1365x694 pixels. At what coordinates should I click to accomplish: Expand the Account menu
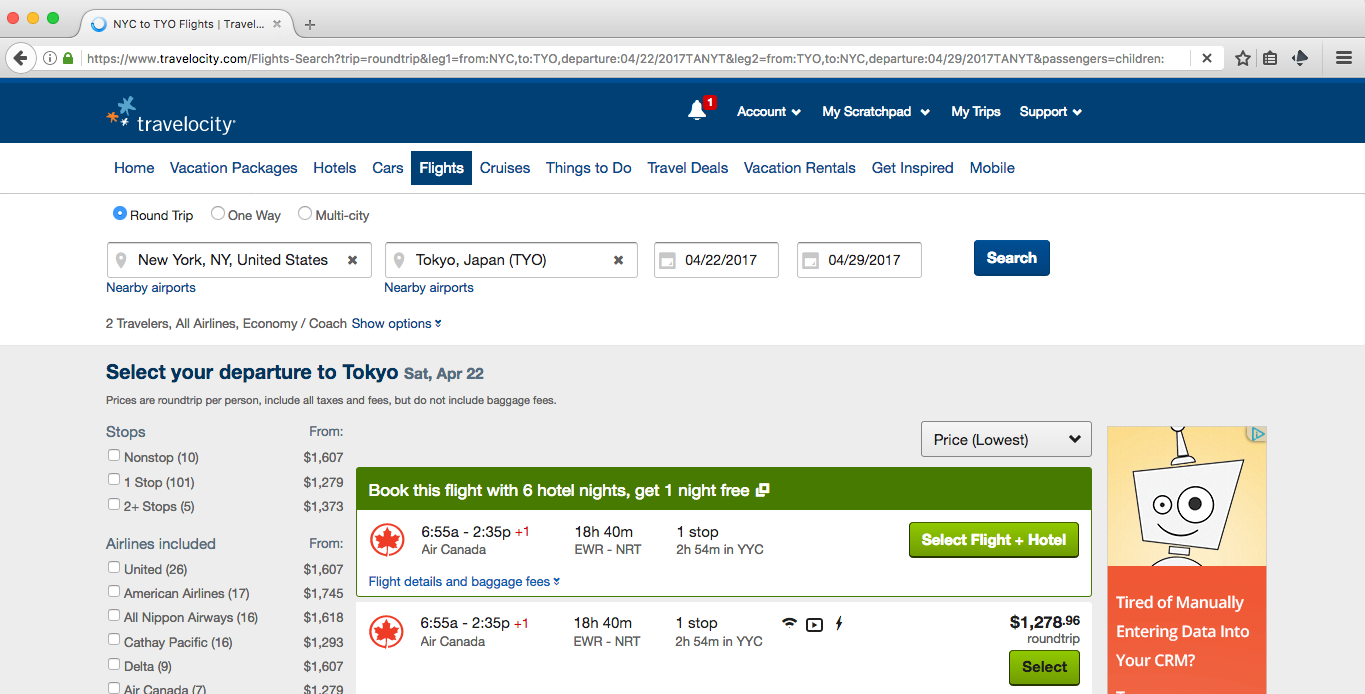click(768, 112)
